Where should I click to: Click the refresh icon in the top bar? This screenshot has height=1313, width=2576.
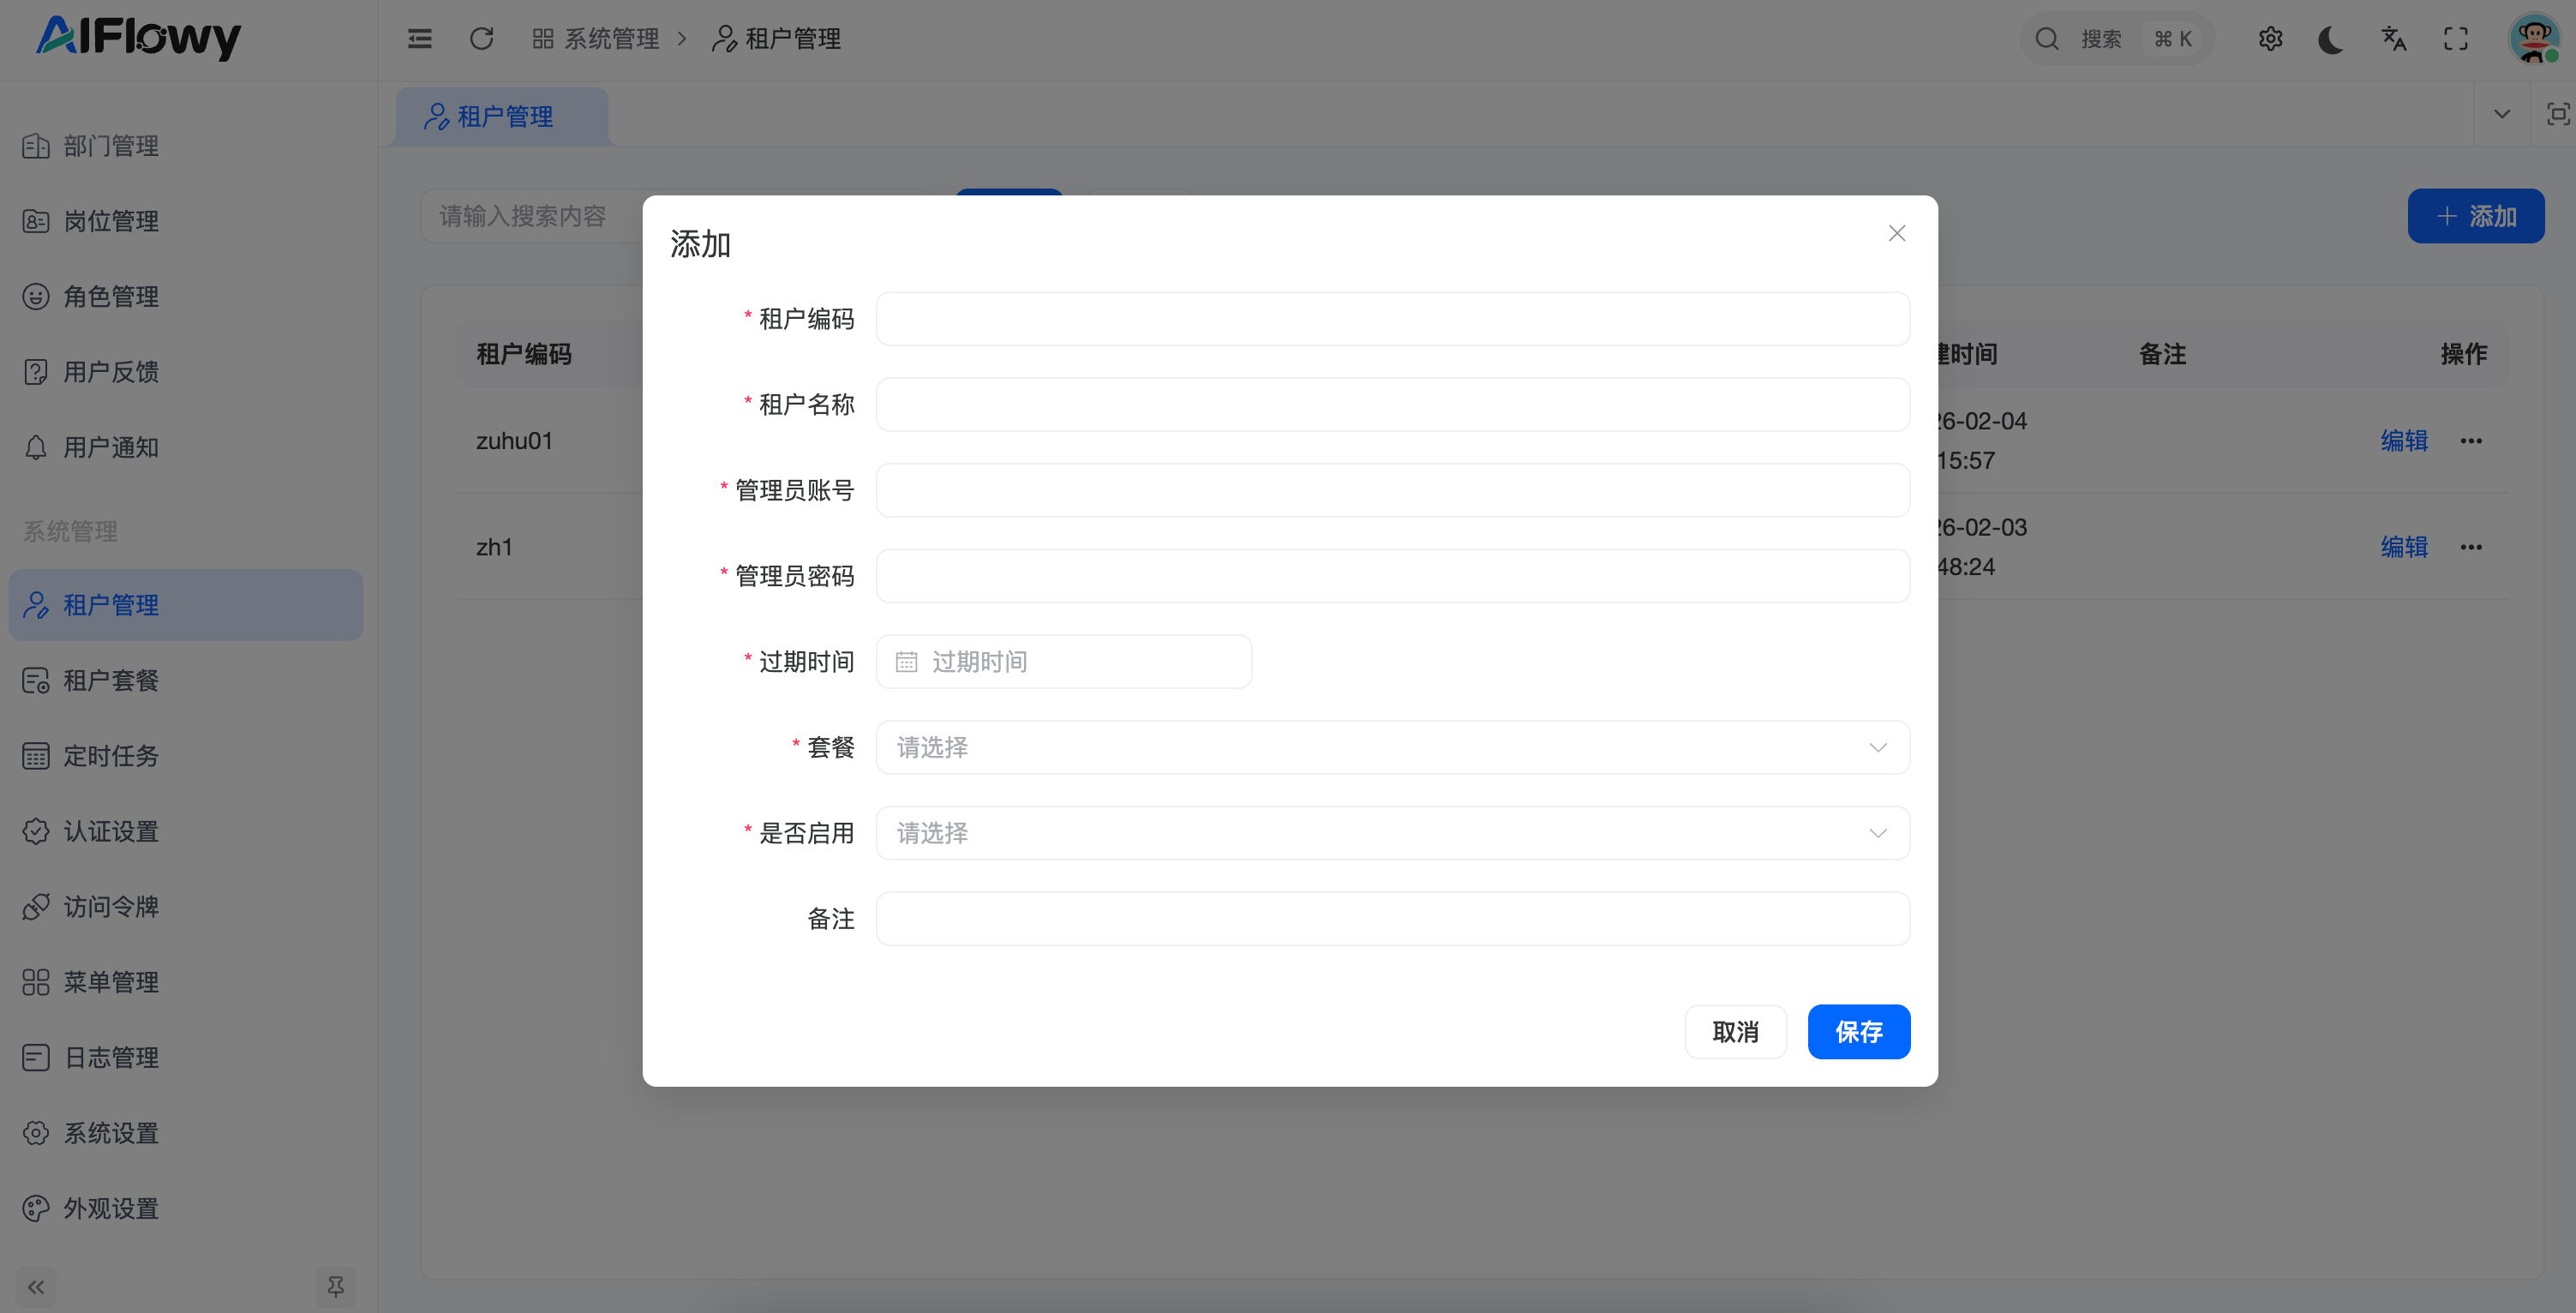(x=481, y=39)
